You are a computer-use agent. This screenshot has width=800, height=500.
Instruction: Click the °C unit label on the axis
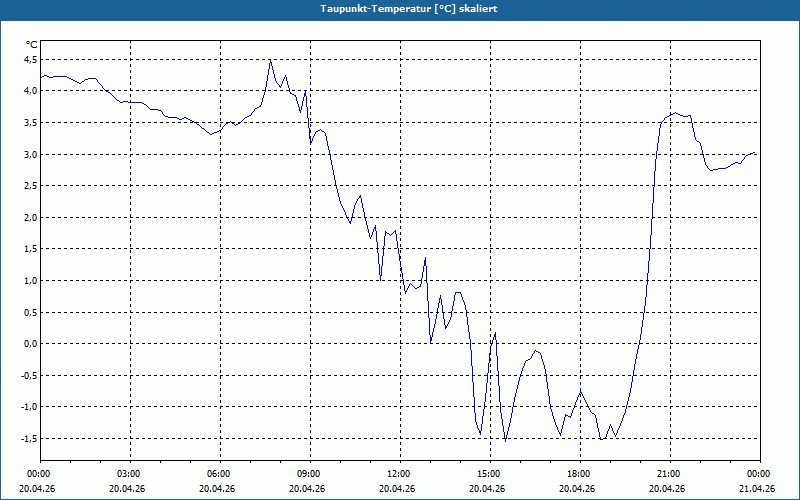32,45
